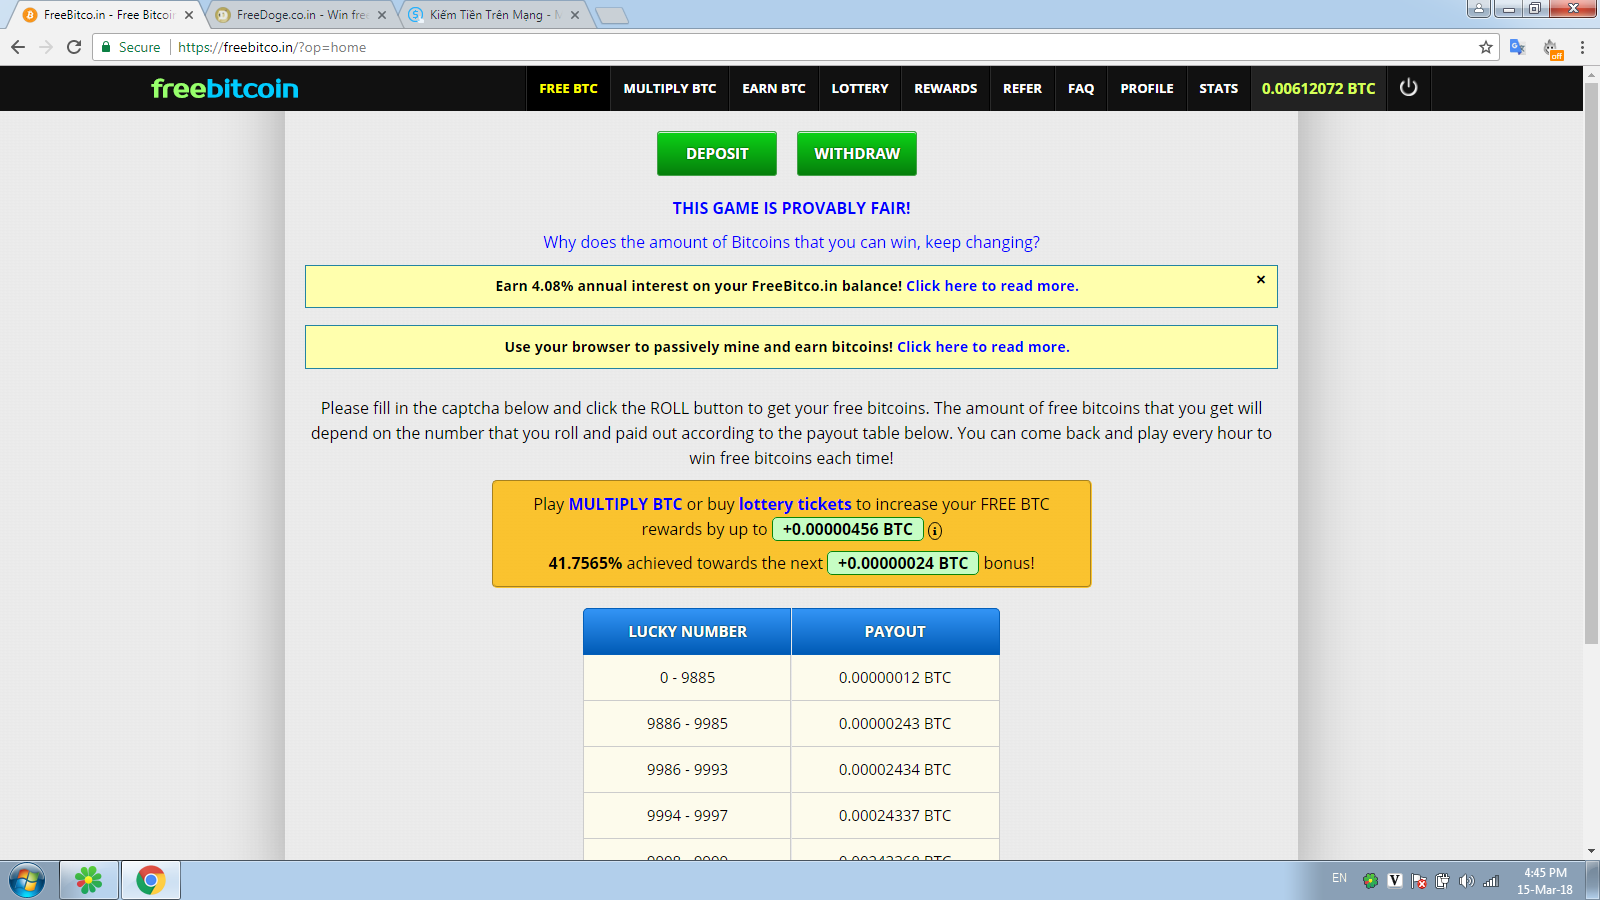Click the Action Center flag tray icon
Screen dimensions: 1600x900
point(1418,881)
